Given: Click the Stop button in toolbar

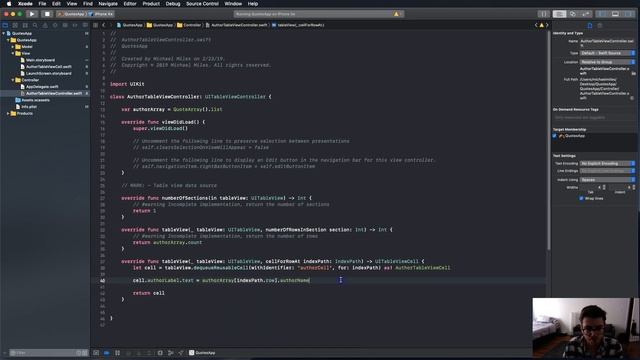Looking at the screenshot, I should click(47, 14).
